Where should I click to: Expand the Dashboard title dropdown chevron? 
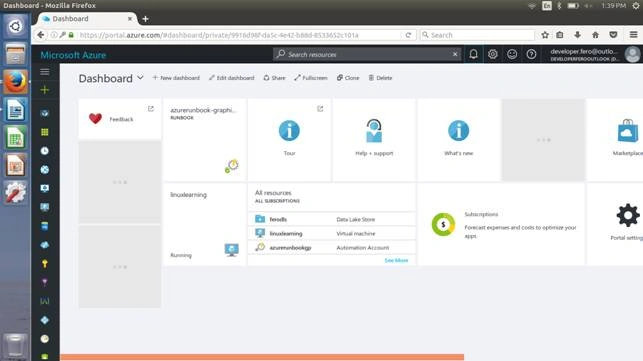click(x=140, y=78)
